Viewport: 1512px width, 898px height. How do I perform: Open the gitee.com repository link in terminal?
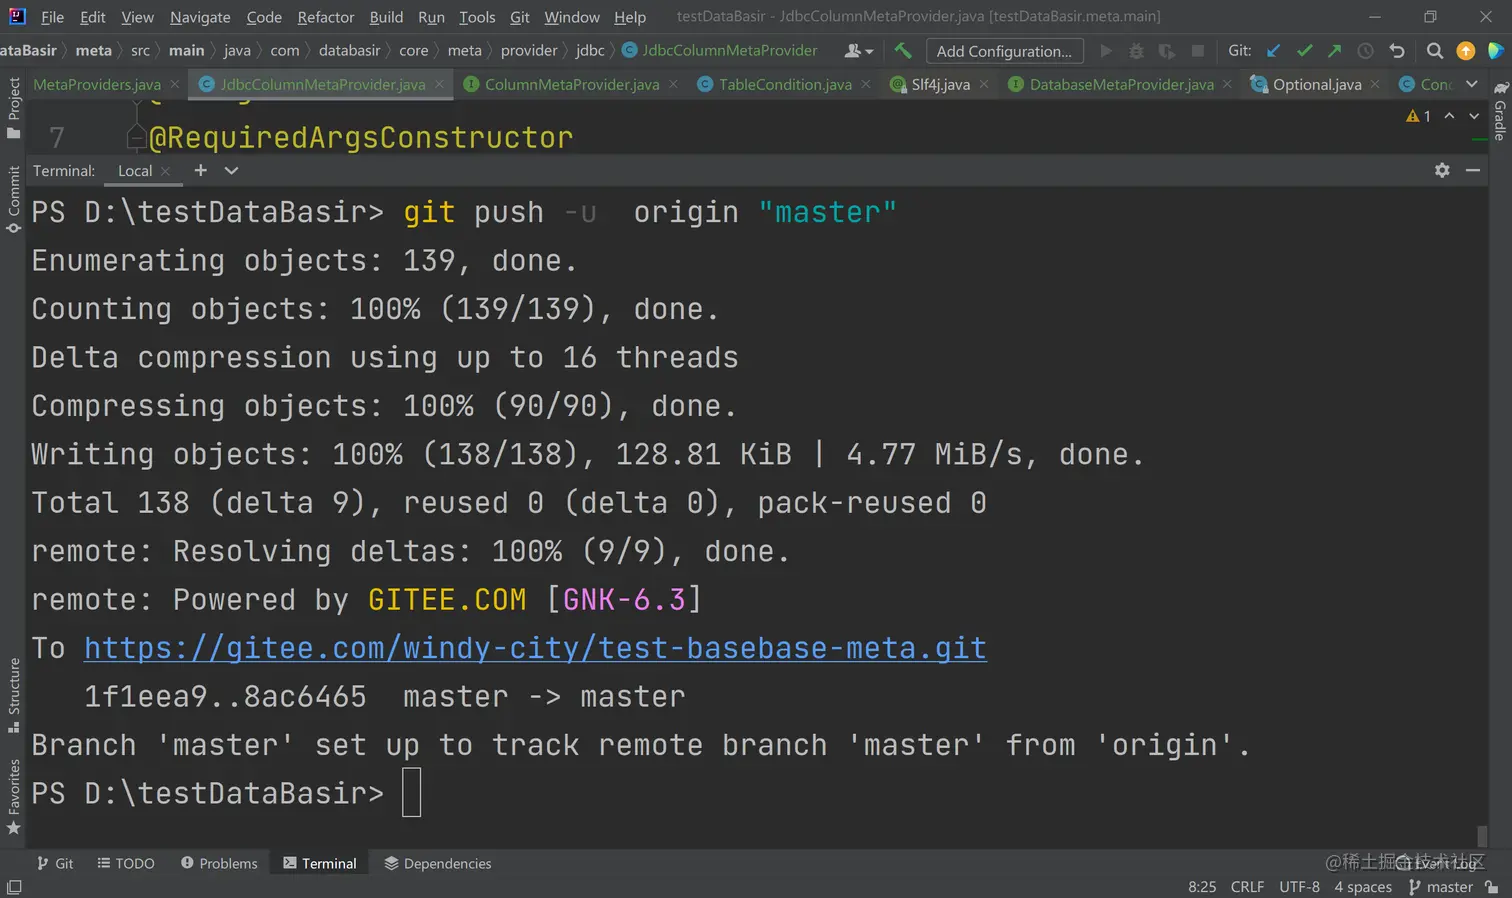point(535,648)
